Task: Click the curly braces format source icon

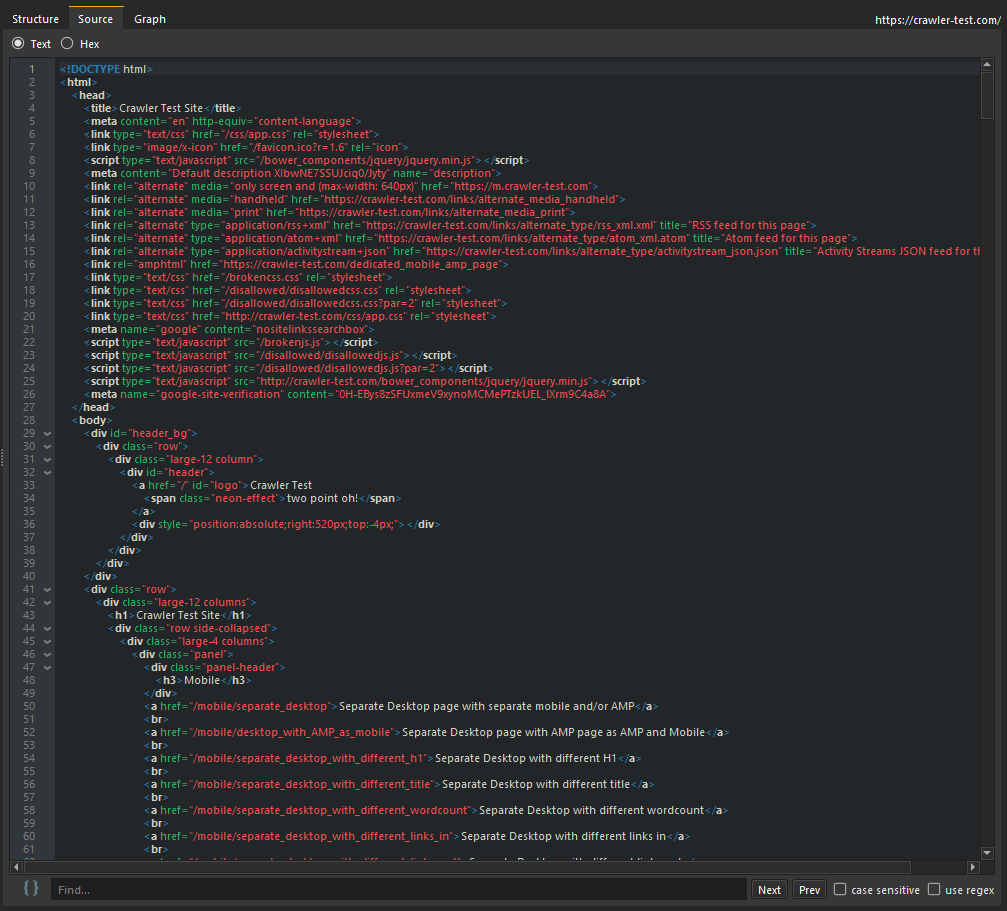Action: [x=31, y=888]
